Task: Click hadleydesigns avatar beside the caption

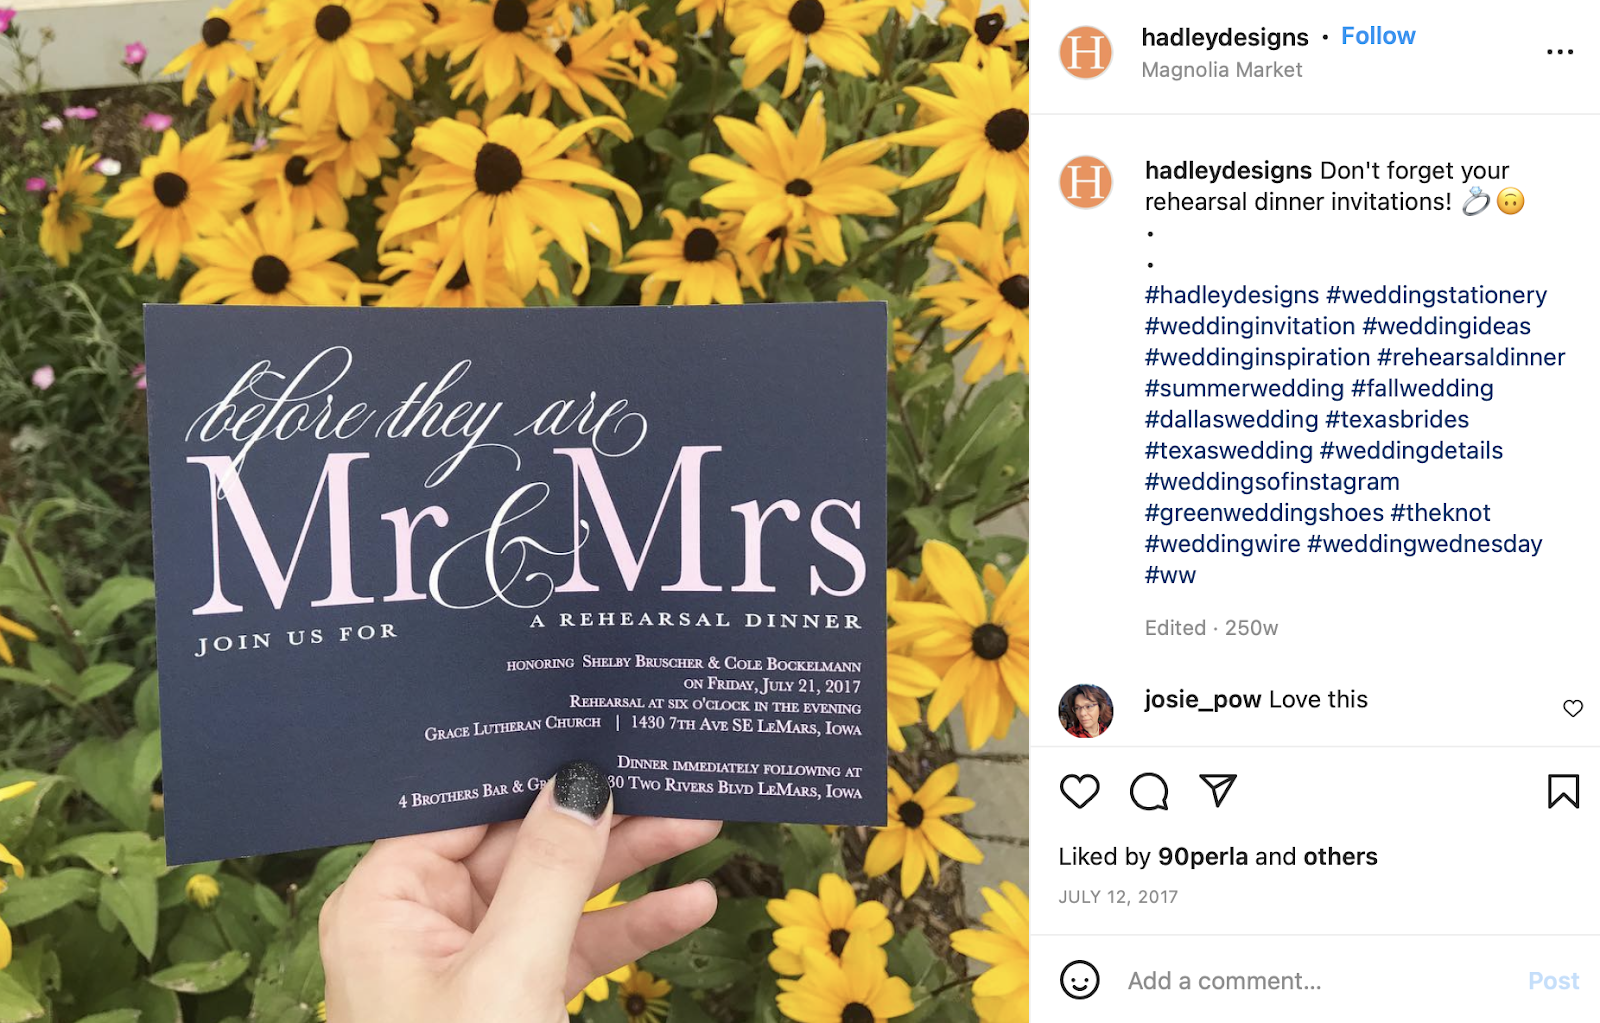Action: pos(1086,182)
